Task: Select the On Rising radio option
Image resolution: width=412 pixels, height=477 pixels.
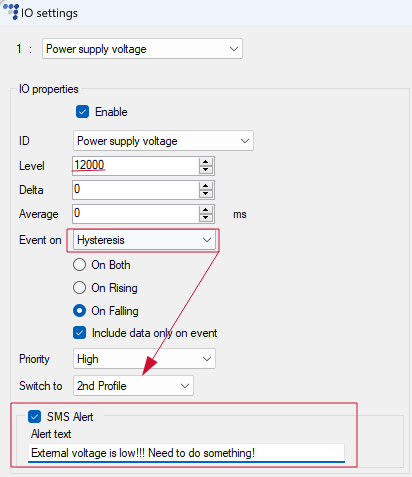Action: [79, 287]
